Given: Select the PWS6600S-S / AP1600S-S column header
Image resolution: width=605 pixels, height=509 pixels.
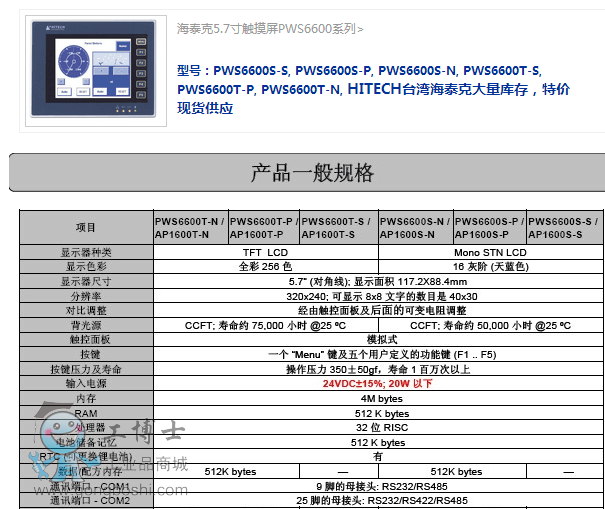Looking at the screenshot, I should pos(564,228).
